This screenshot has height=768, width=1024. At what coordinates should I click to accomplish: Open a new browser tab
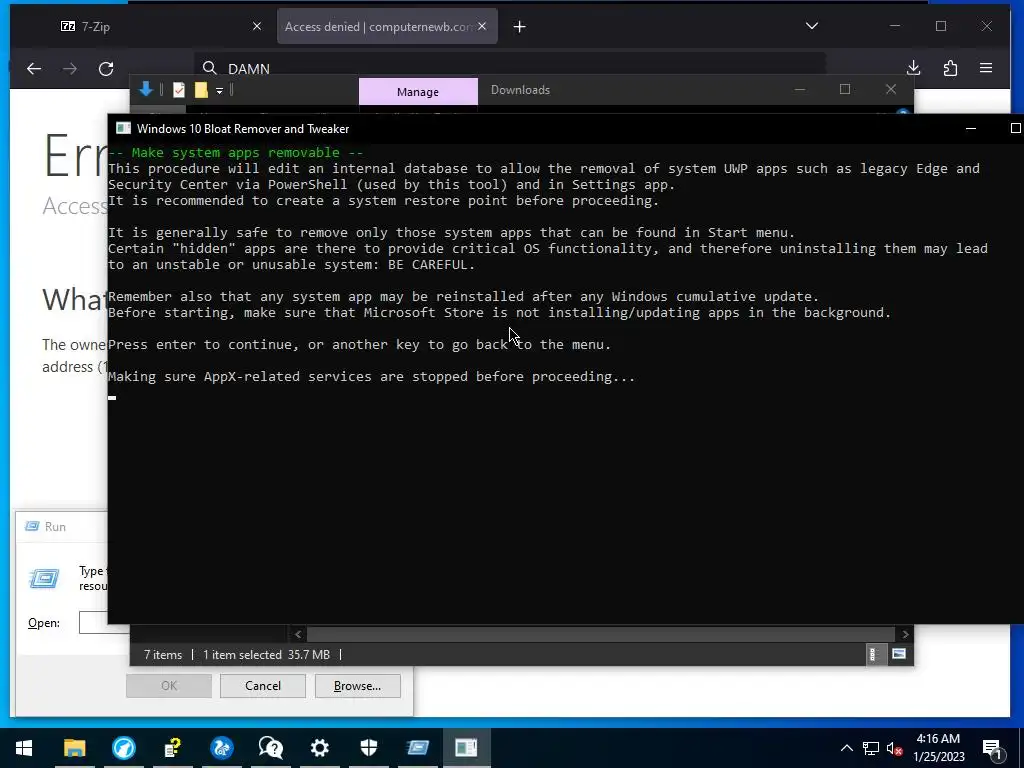click(x=520, y=27)
